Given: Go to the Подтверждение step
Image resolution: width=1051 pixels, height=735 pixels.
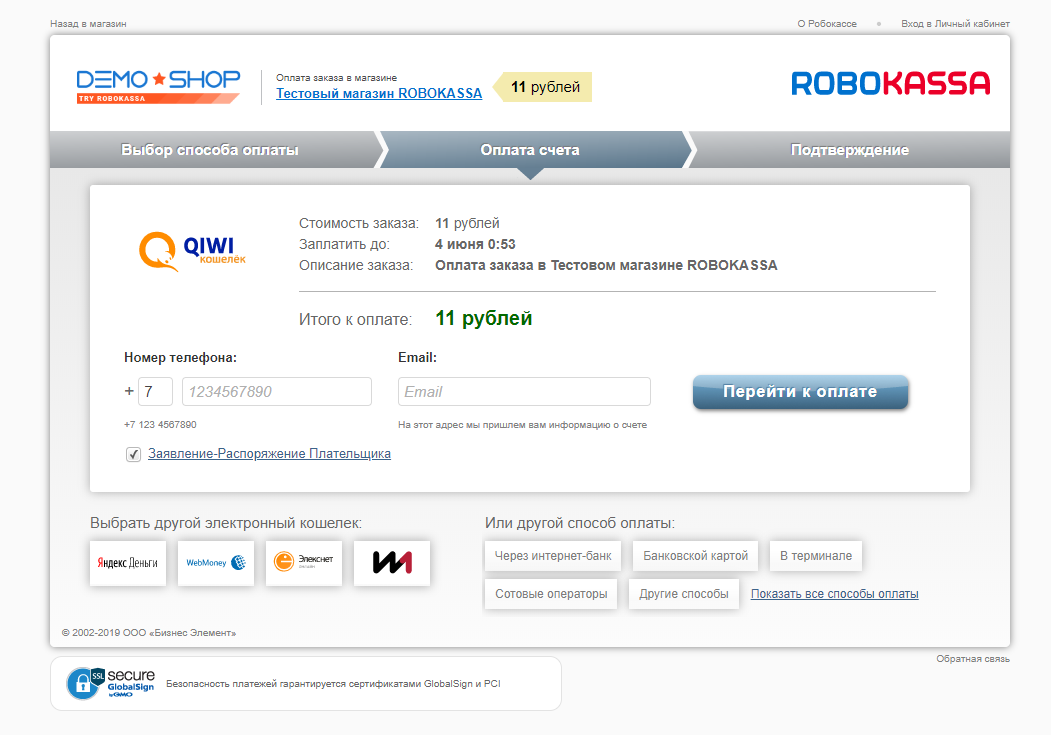Looking at the screenshot, I should (x=849, y=150).
